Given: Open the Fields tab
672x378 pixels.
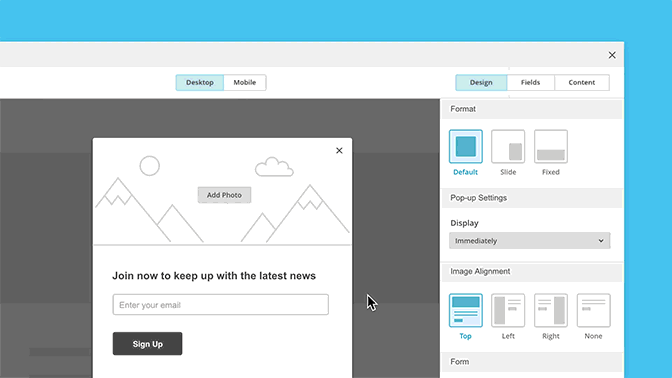Looking at the screenshot, I should click(531, 82).
